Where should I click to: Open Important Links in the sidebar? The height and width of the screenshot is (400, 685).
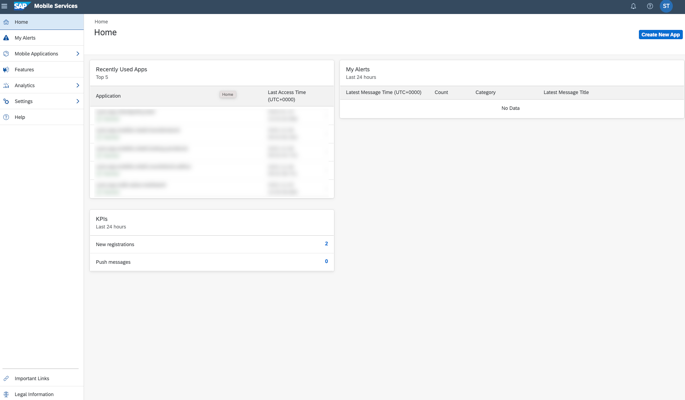pos(42,379)
